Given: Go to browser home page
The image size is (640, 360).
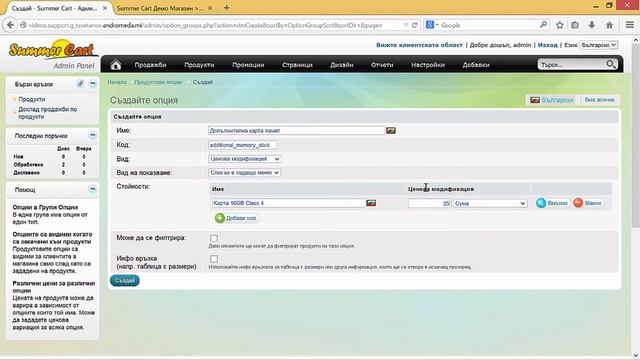Looking at the screenshot, I should 609,25.
